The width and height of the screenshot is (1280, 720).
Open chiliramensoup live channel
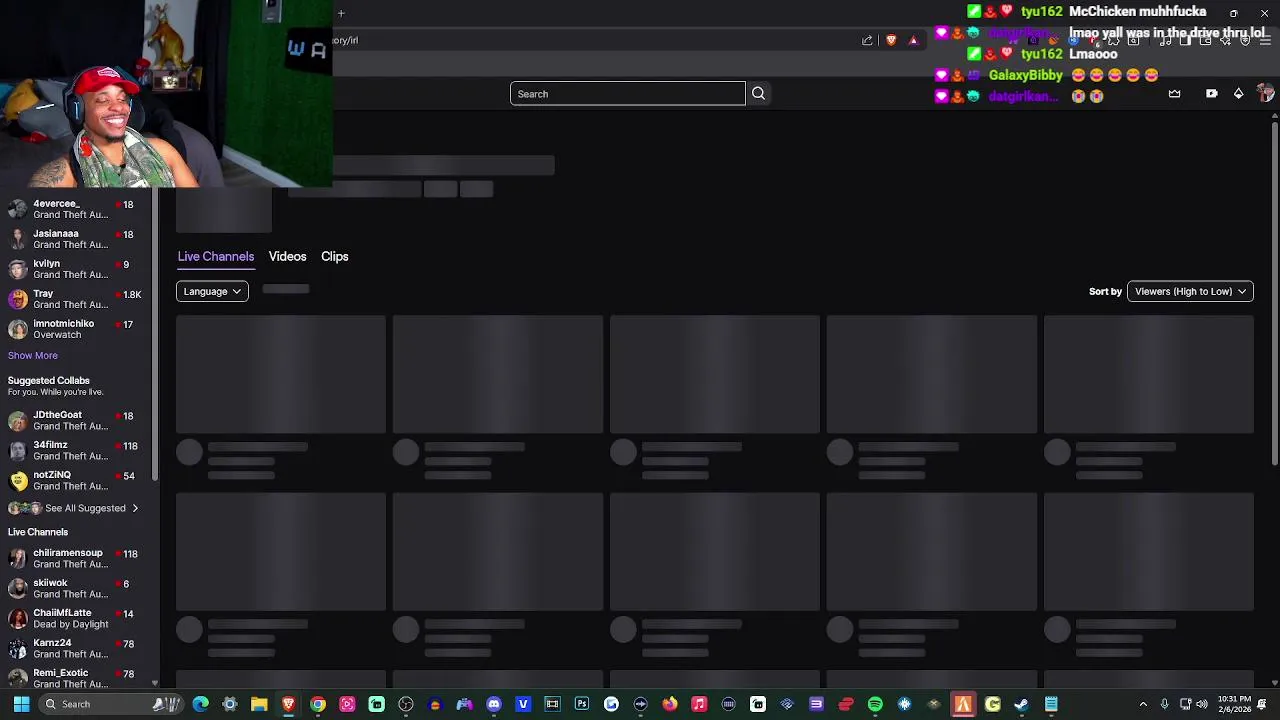coord(76,558)
